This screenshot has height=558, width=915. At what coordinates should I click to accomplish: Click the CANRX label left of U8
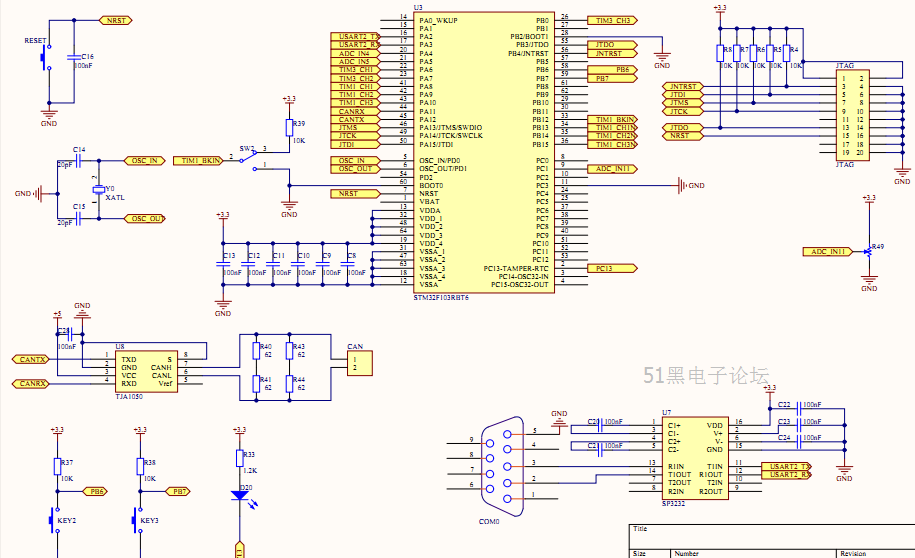pos(32,383)
